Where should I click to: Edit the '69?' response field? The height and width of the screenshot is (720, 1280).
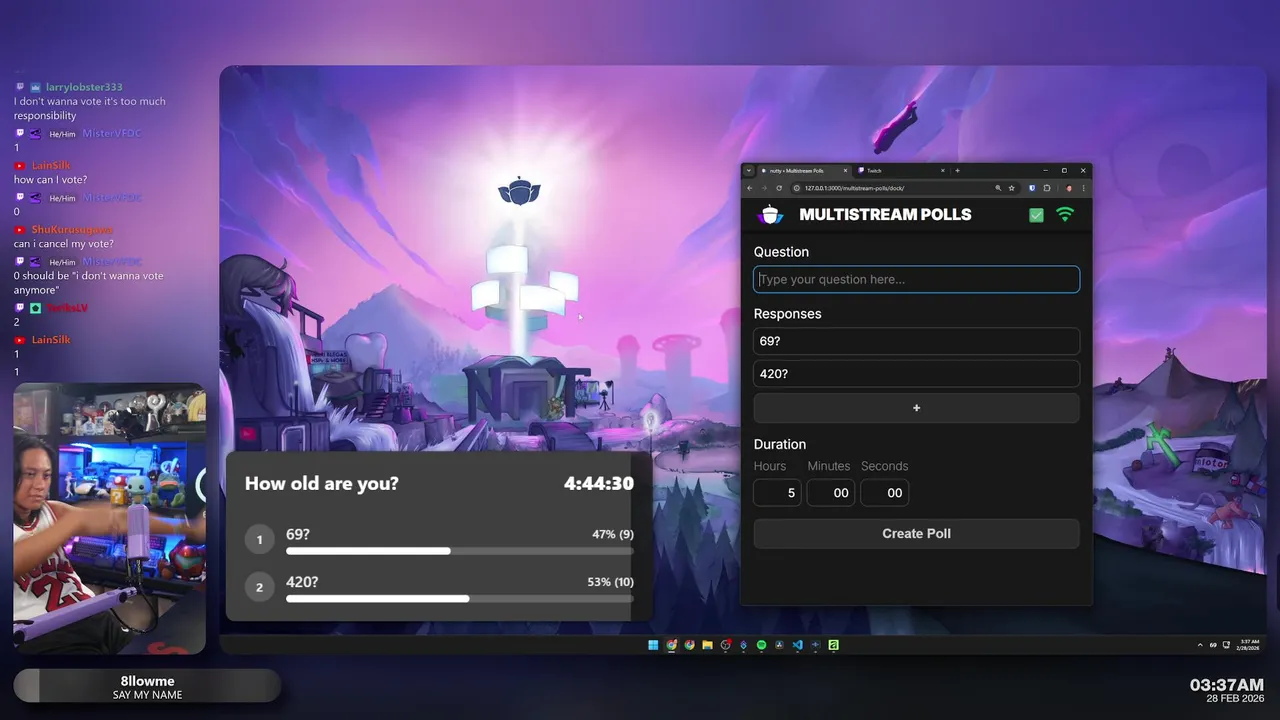point(916,341)
